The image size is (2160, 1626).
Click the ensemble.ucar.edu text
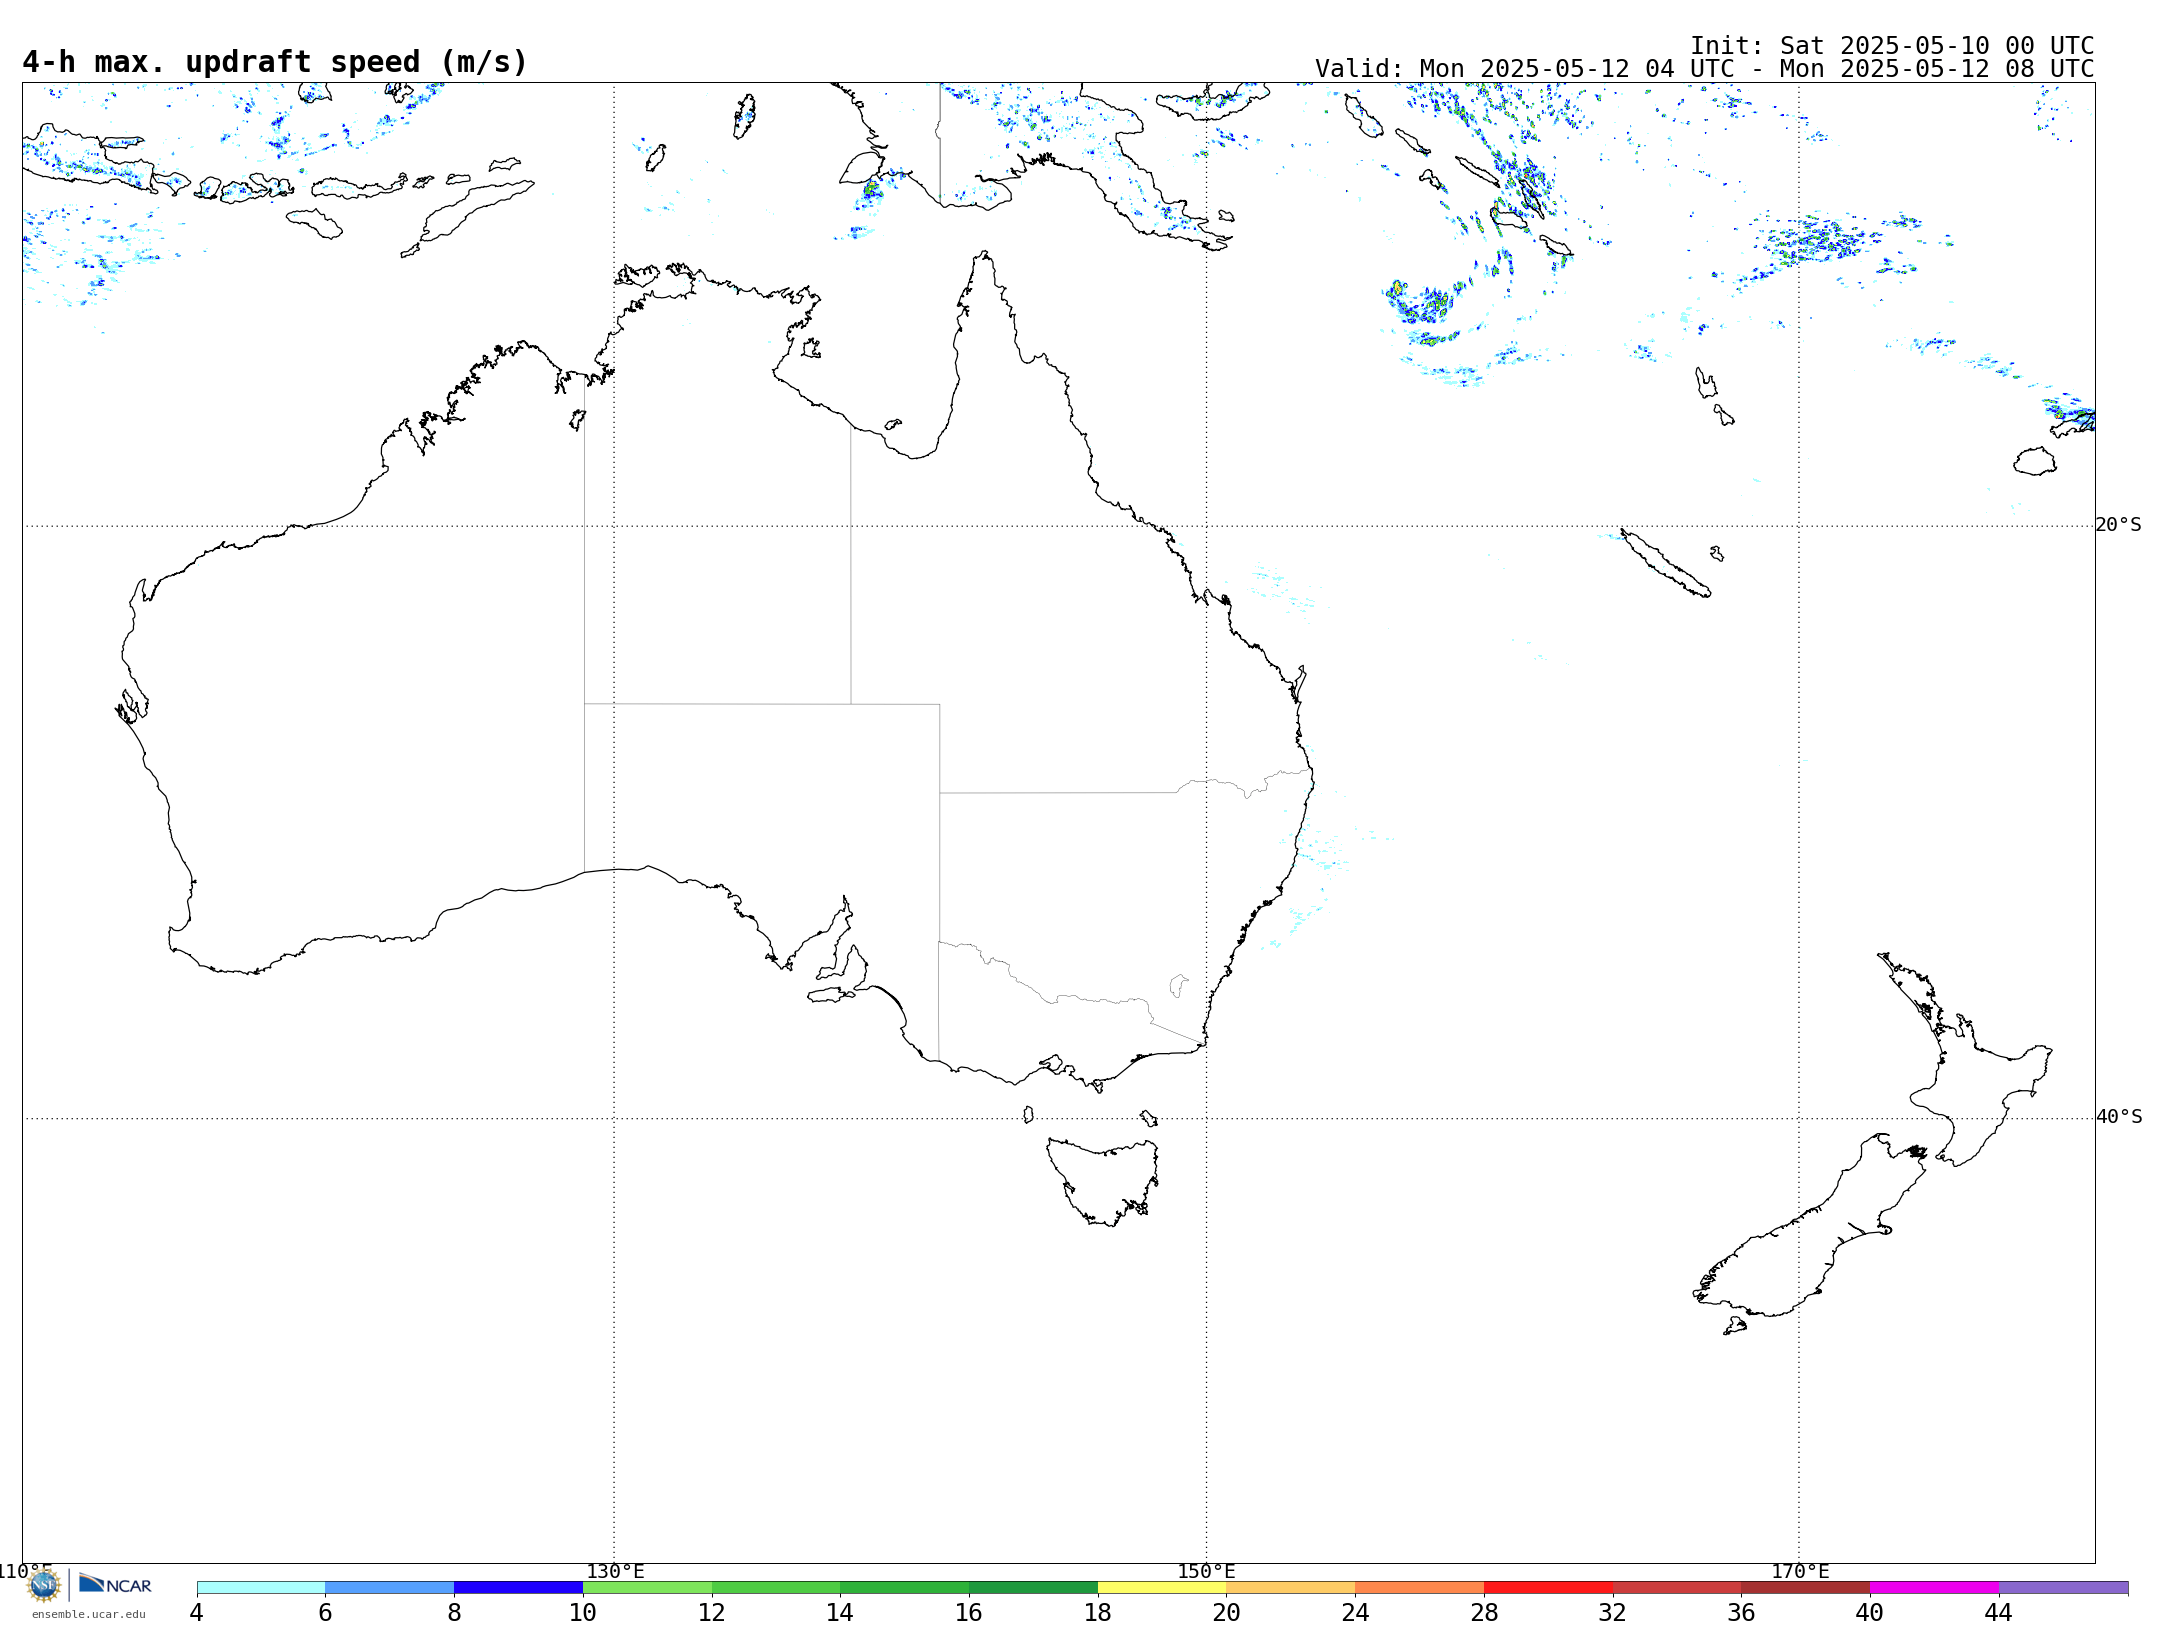(x=88, y=1614)
